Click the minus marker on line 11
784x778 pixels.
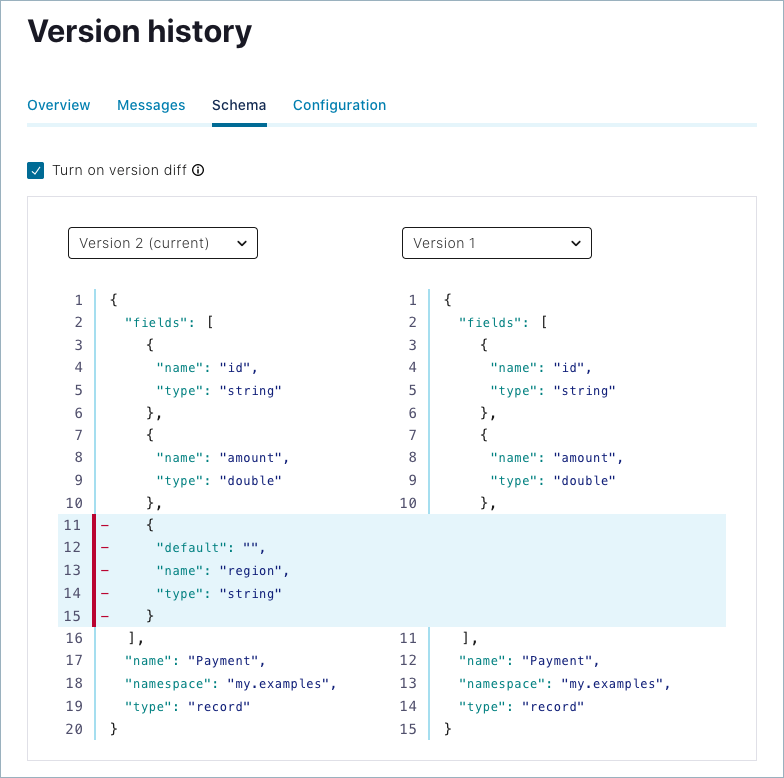point(105,525)
